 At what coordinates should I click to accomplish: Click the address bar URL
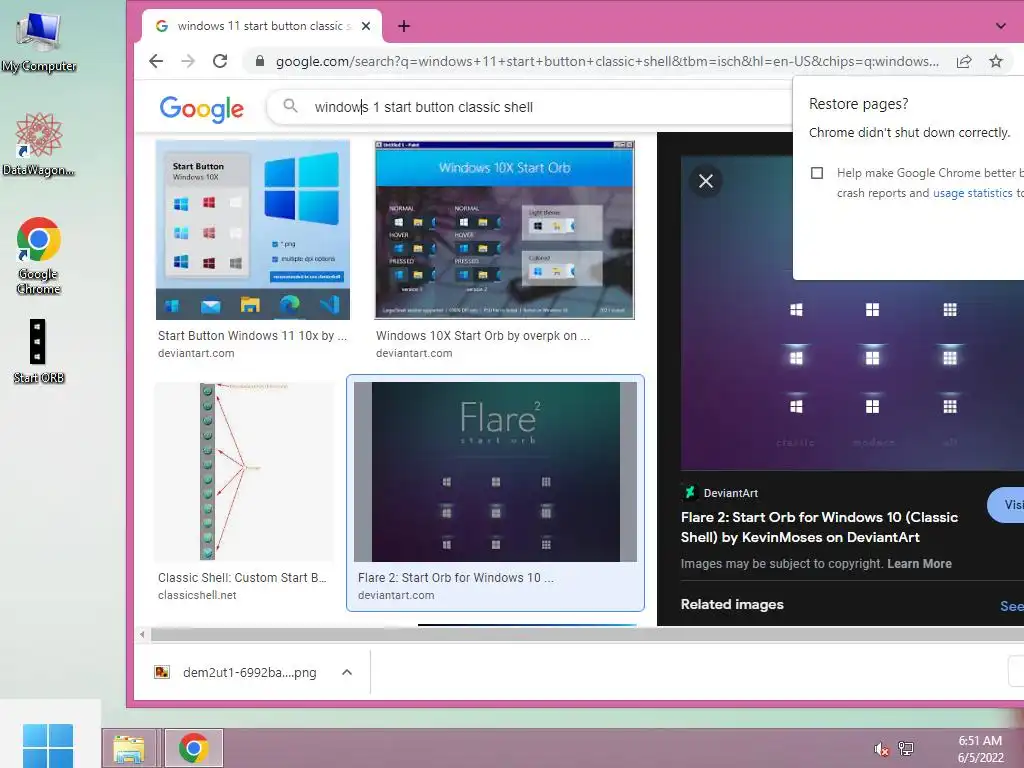607,61
